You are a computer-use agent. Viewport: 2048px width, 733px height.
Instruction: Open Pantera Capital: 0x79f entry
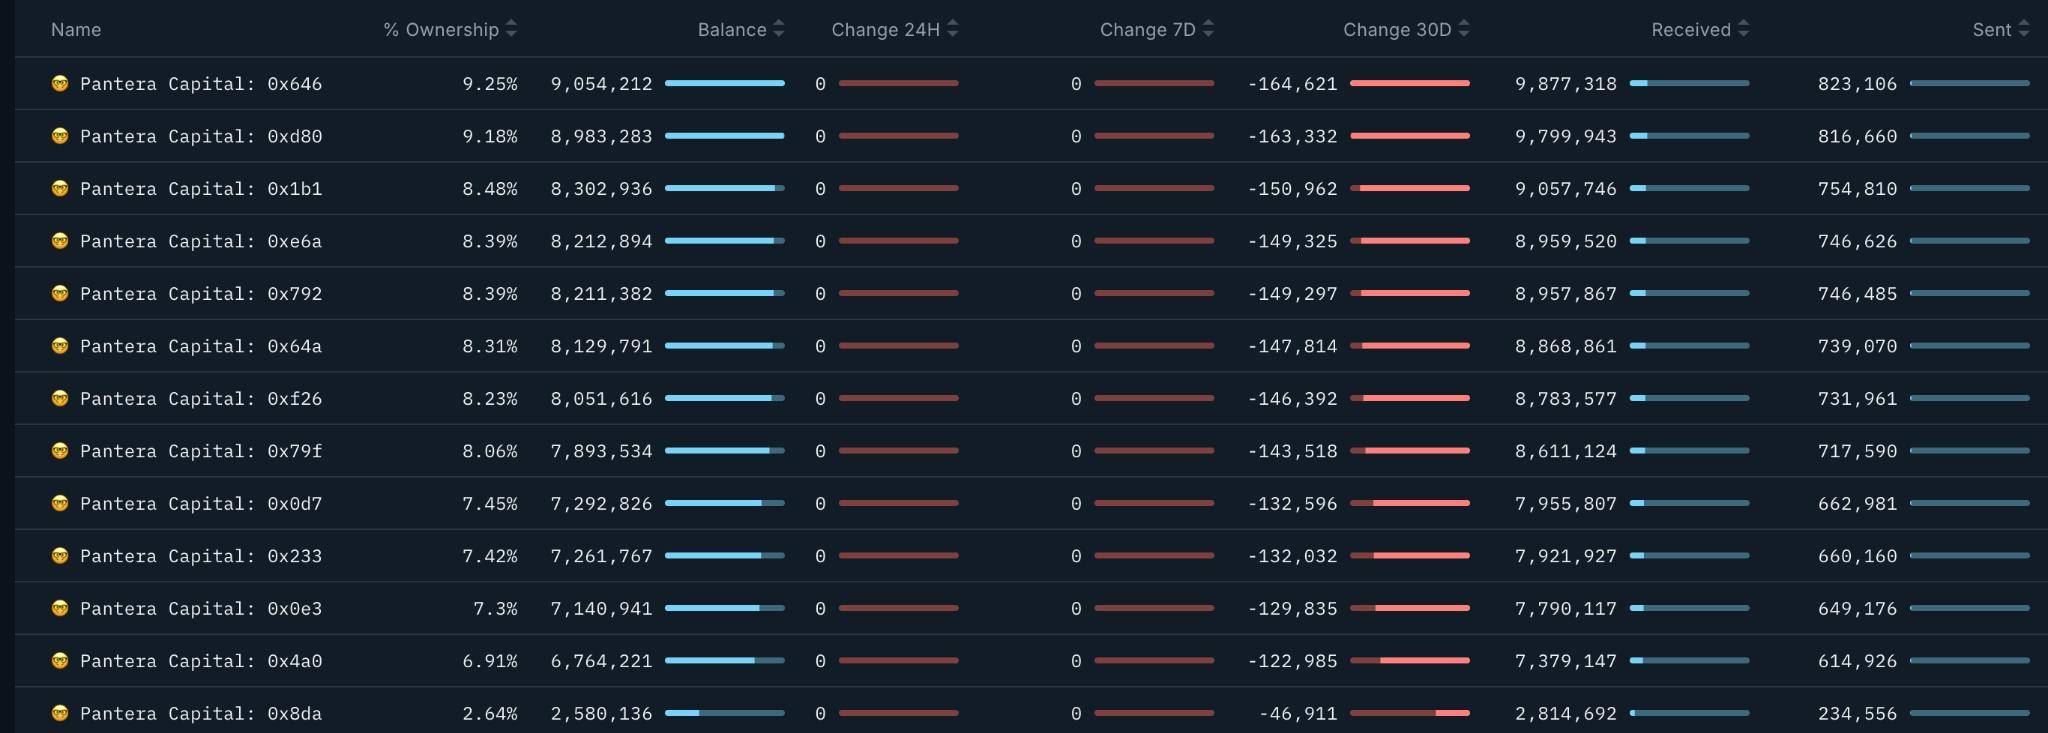coord(201,451)
